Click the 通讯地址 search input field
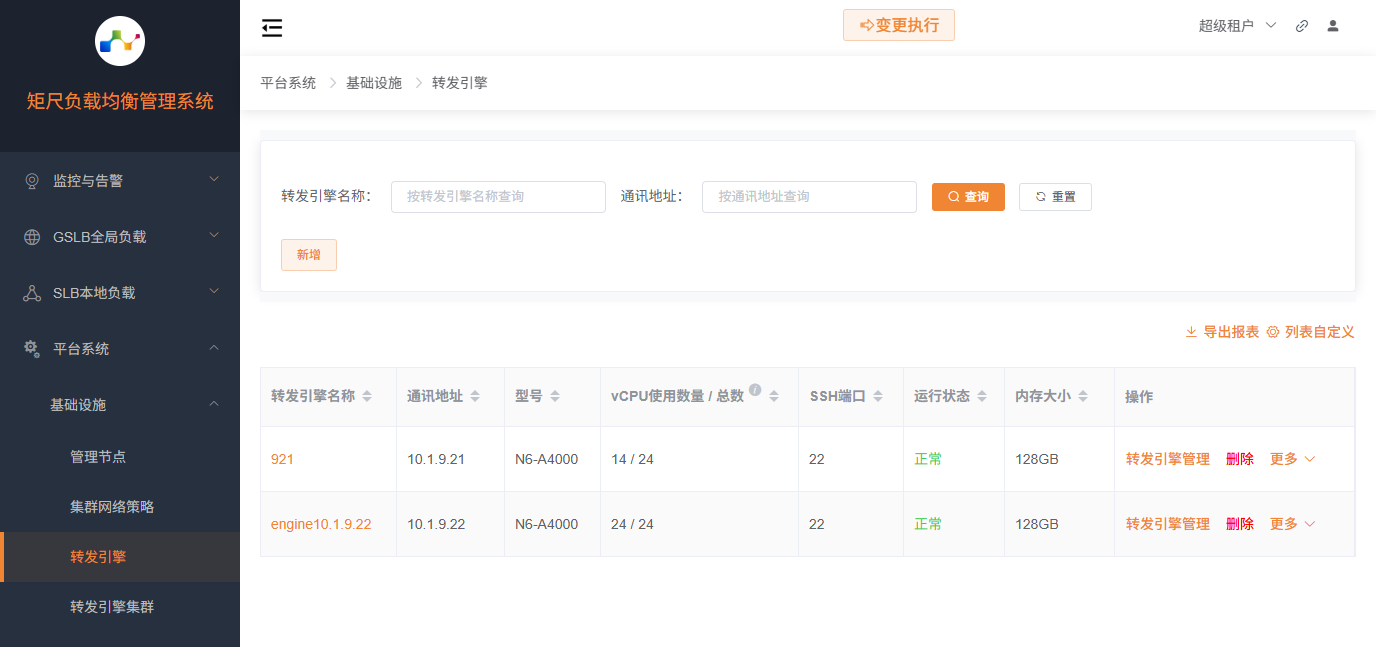This screenshot has height=647, width=1376. (808, 196)
